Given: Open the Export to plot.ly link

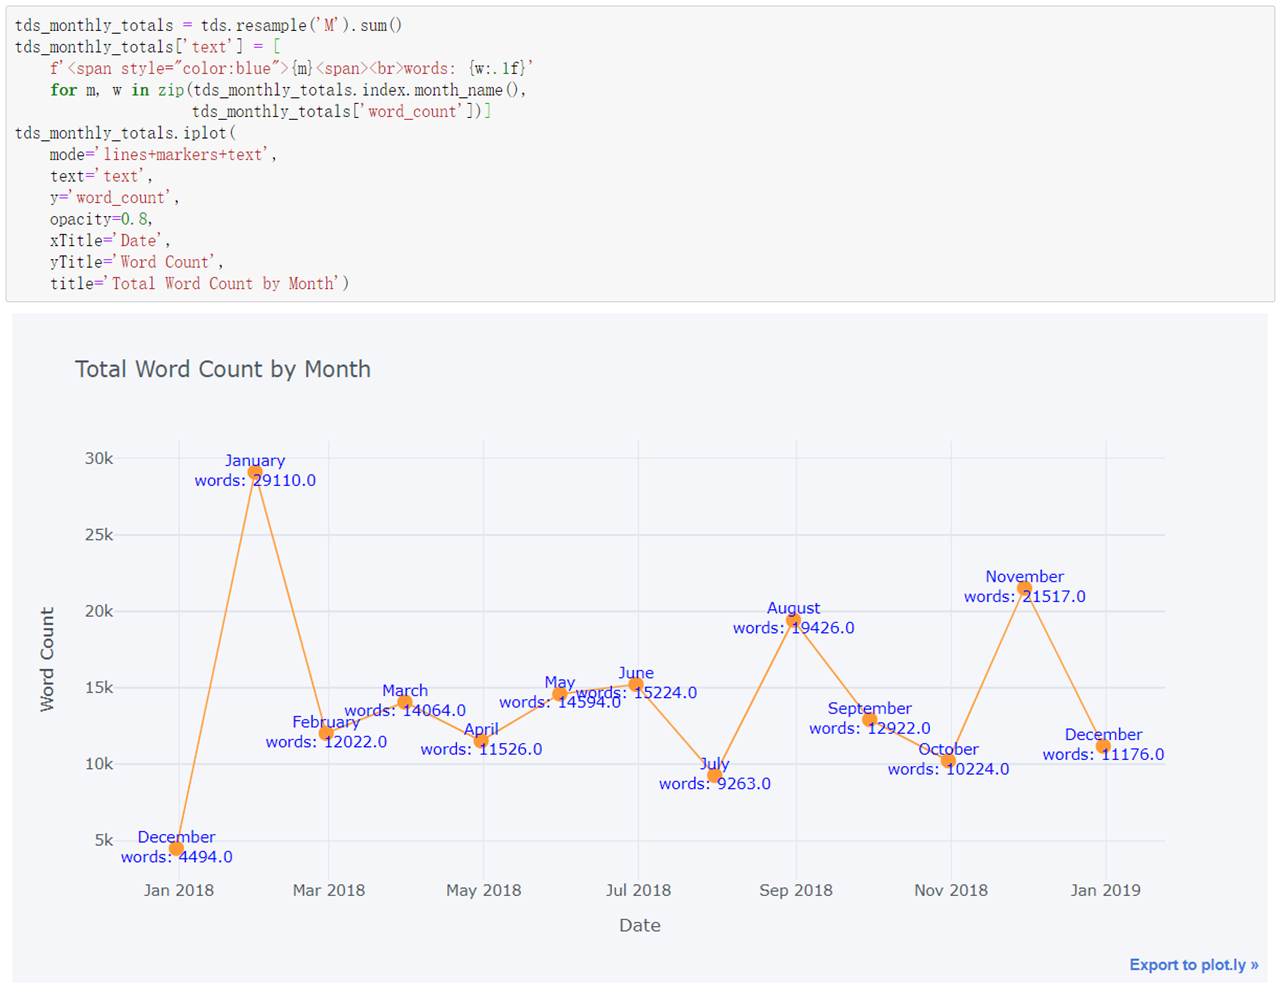Looking at the screenshot, I should [x=1193, y=964].
